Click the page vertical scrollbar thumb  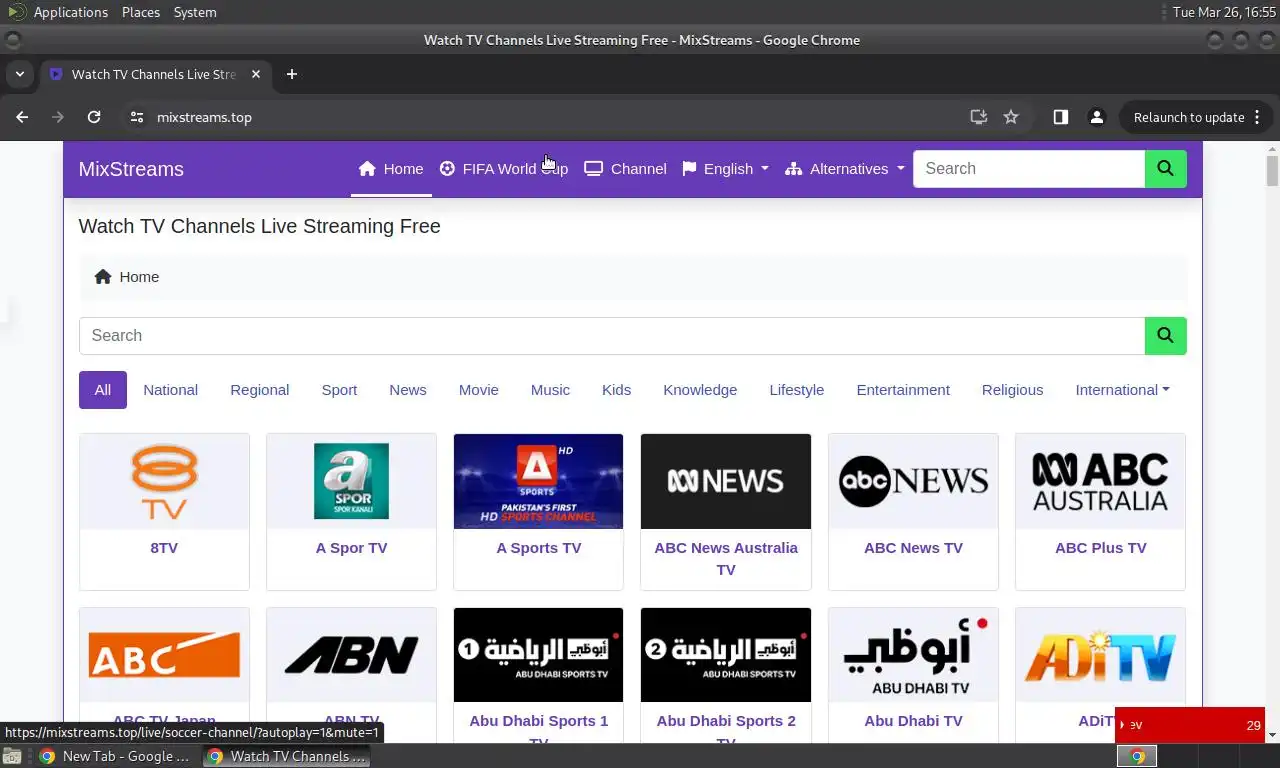[x=1272, y=171]
